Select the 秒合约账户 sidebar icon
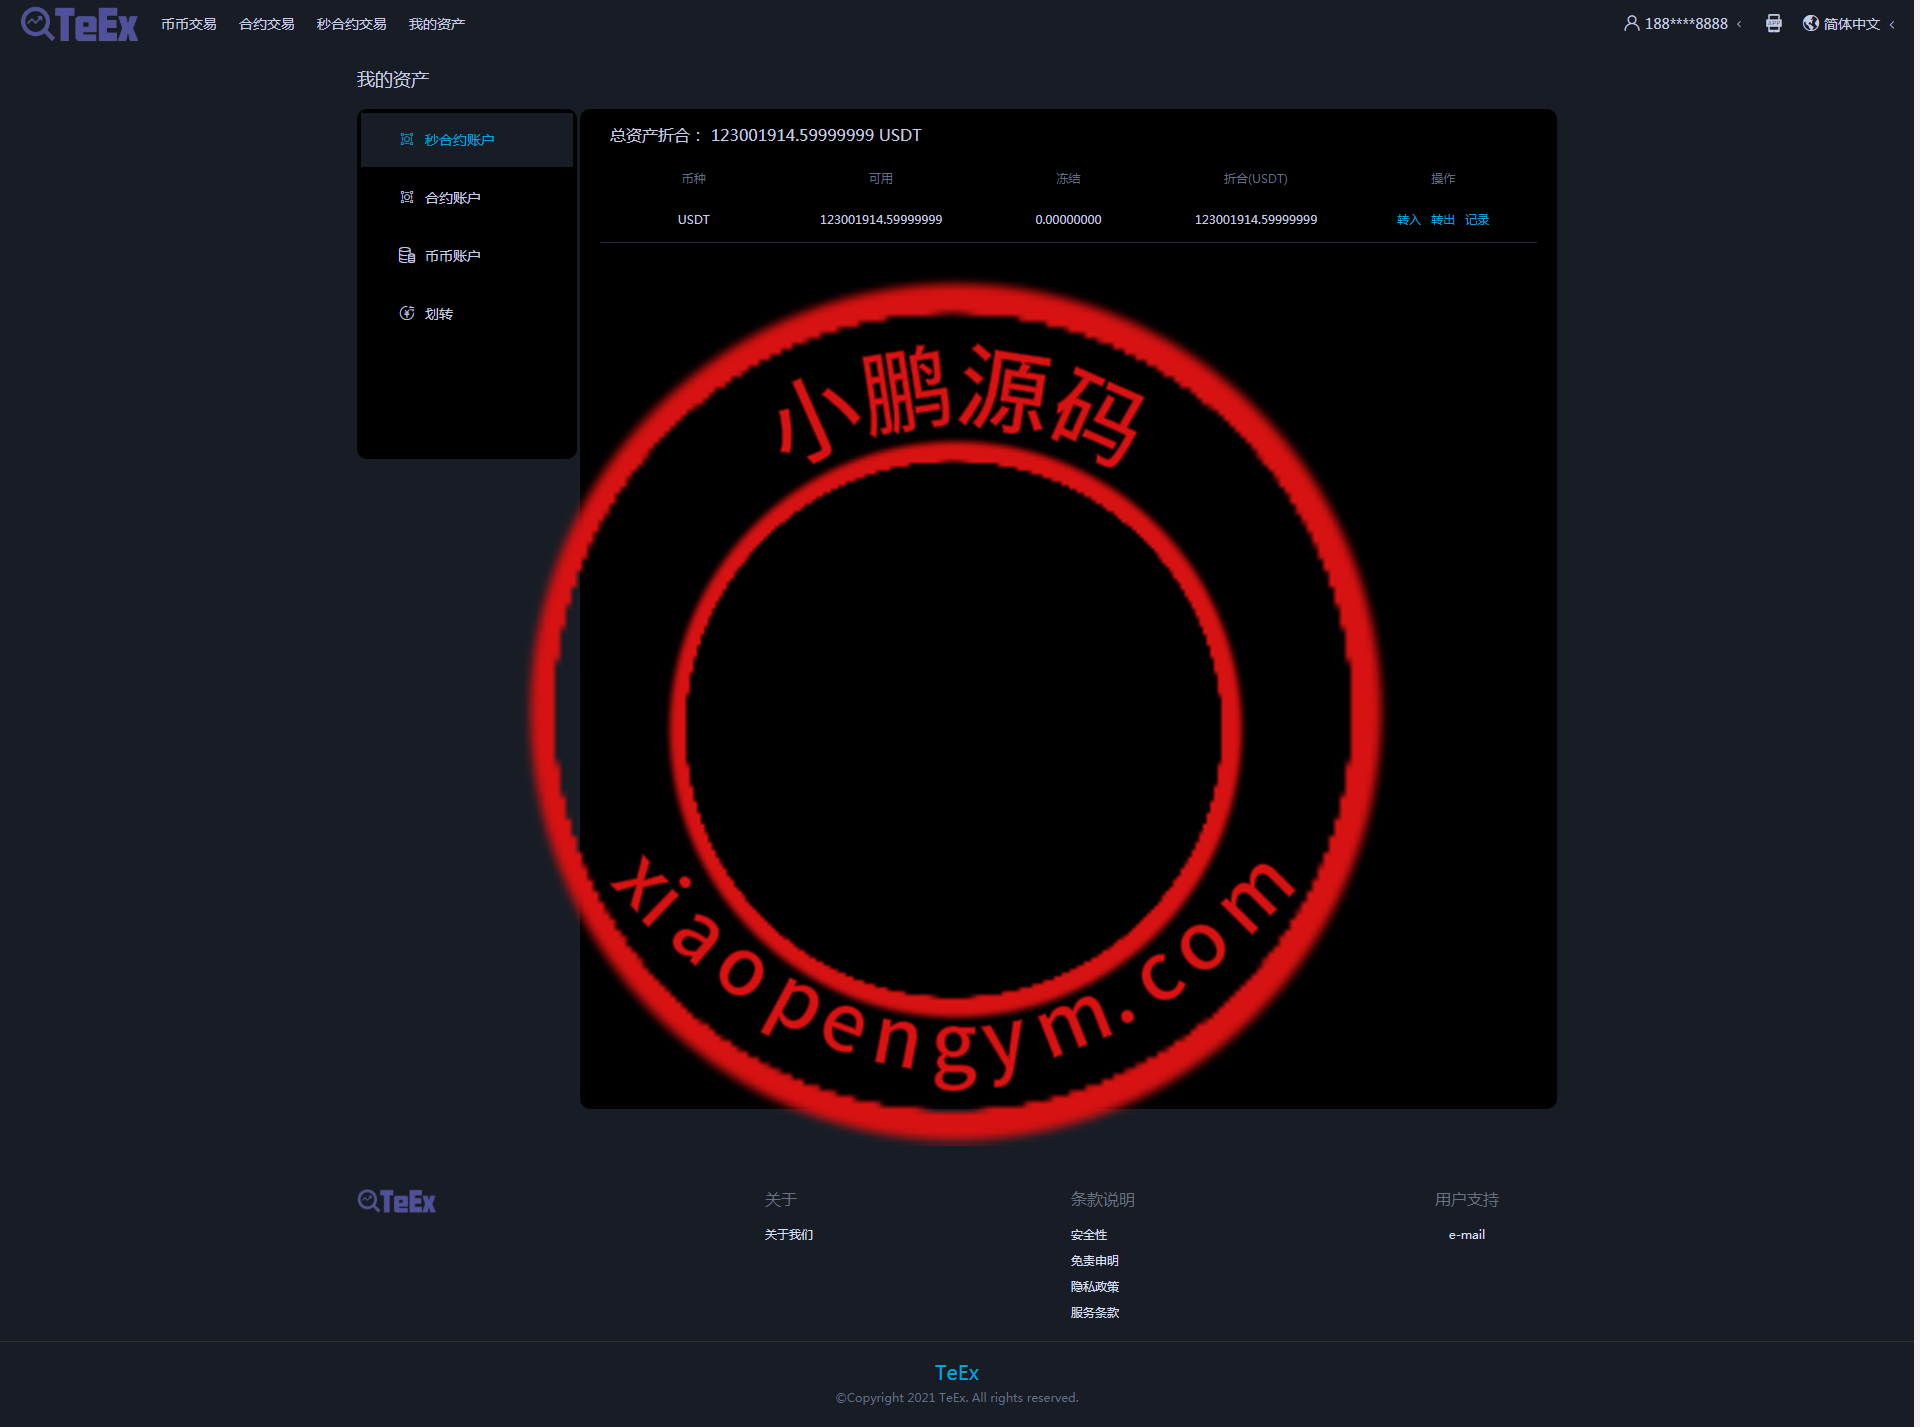This screenshot has height=1427, width=1920. click(x=407, y=139)
